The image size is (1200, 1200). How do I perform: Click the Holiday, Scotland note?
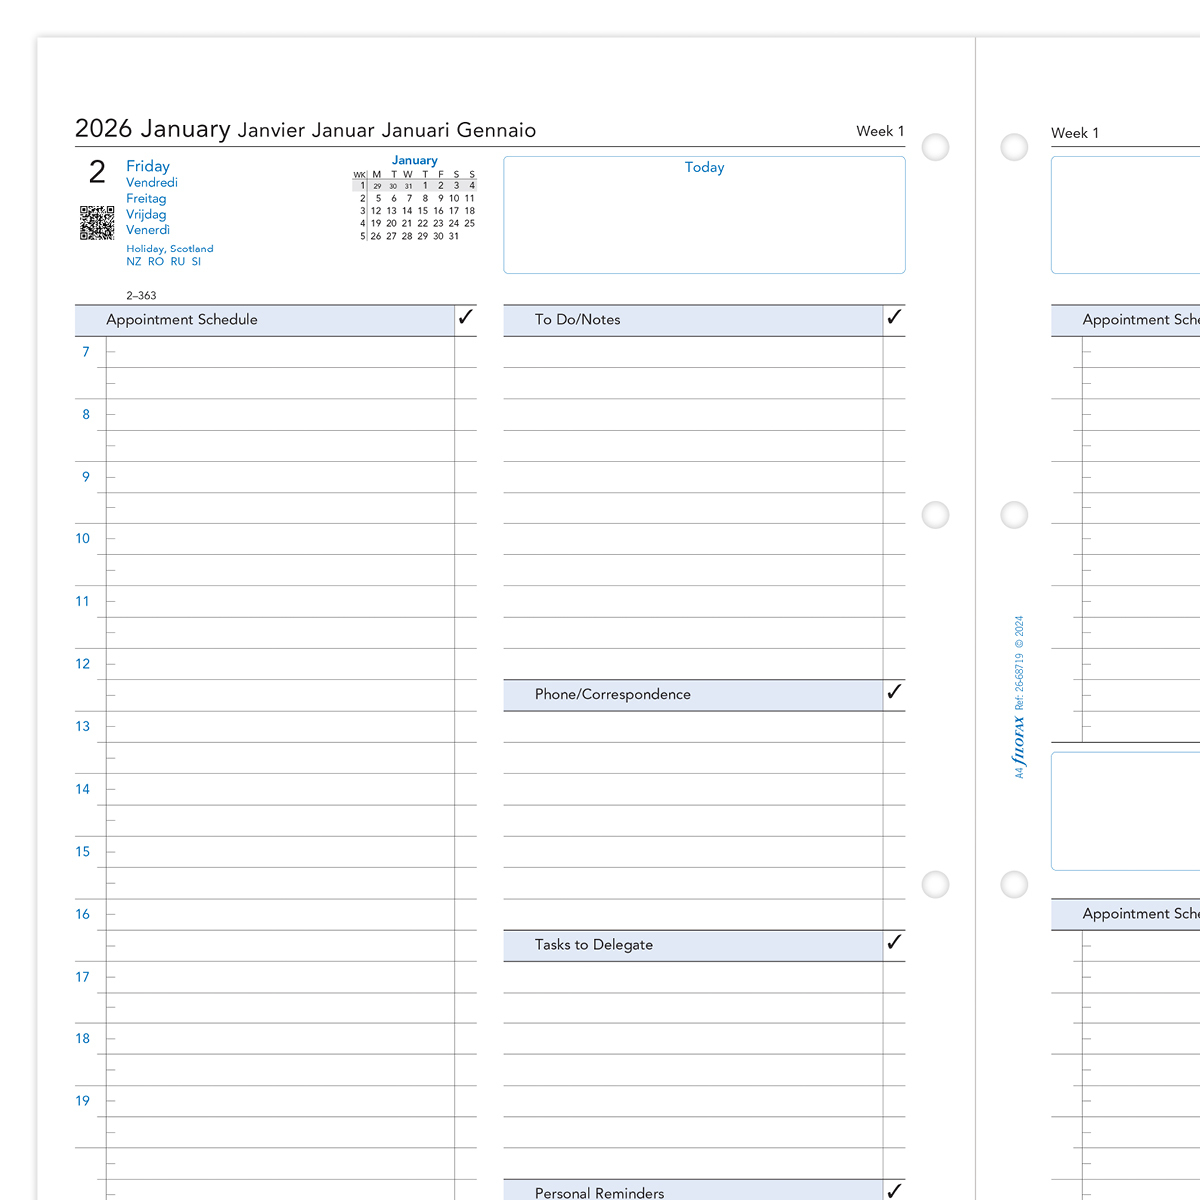169,249
